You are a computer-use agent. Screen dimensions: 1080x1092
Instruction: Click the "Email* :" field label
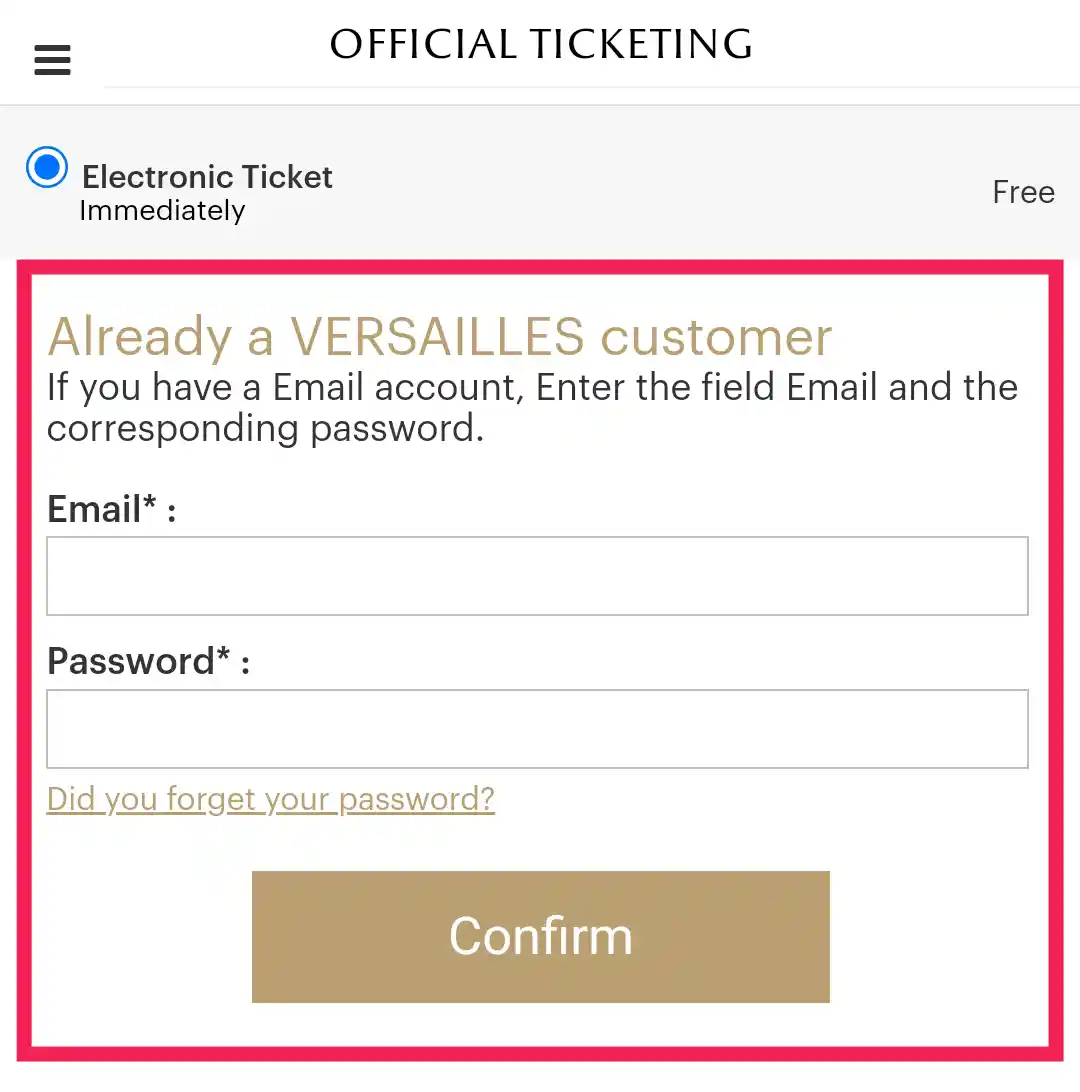click(x=111, y=510)
